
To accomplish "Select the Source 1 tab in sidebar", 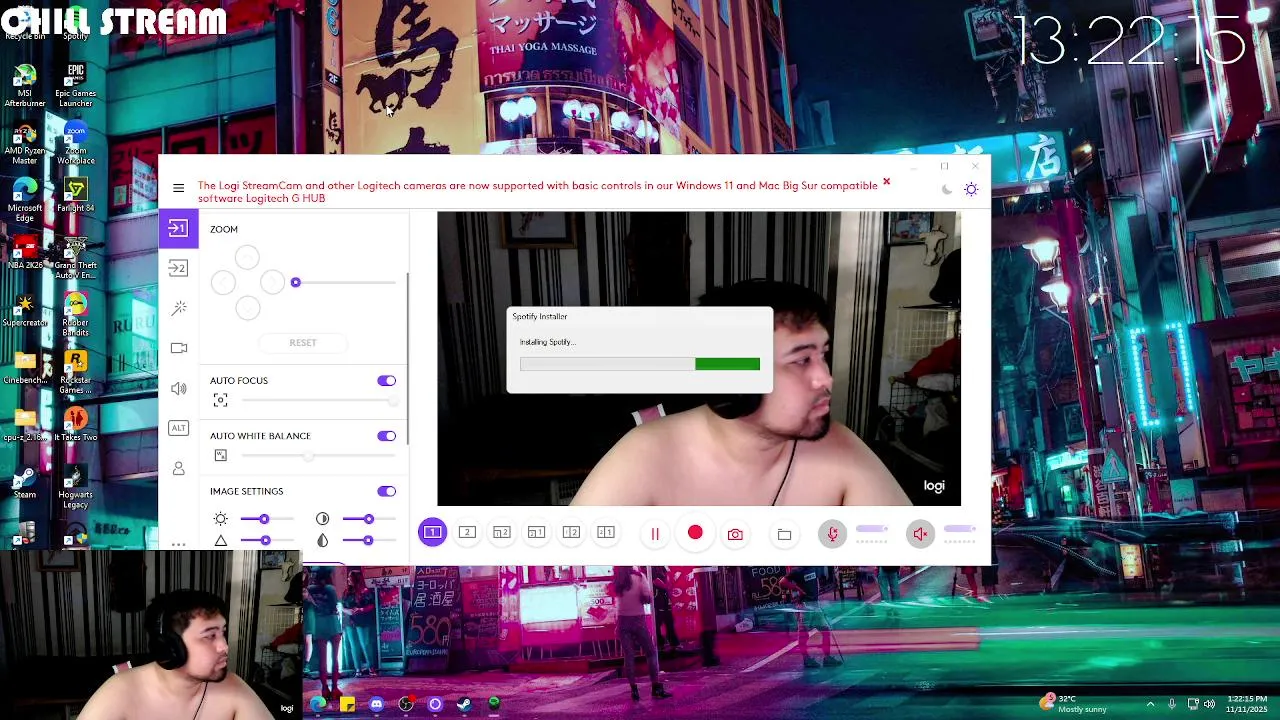I will point(178,228).
